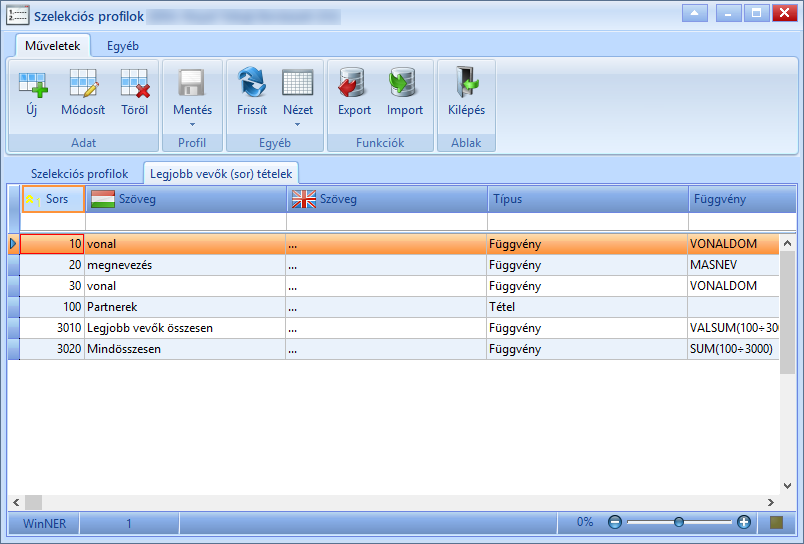Click the zoom in plus icon

pos(743,522)
